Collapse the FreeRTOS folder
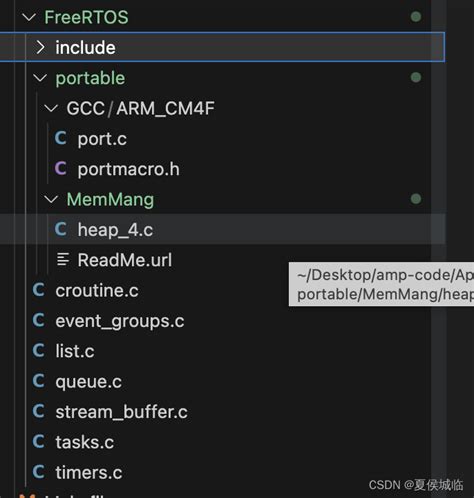The image size is (474, 498). click(29, 17)
